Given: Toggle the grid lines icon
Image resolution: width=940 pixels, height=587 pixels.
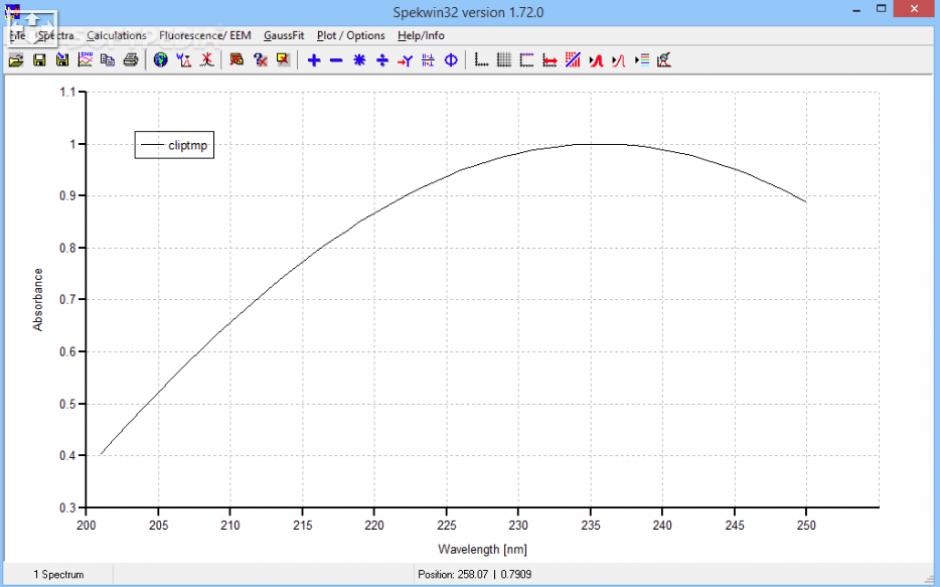Looking at the screenshot, I should click(504, 60).
